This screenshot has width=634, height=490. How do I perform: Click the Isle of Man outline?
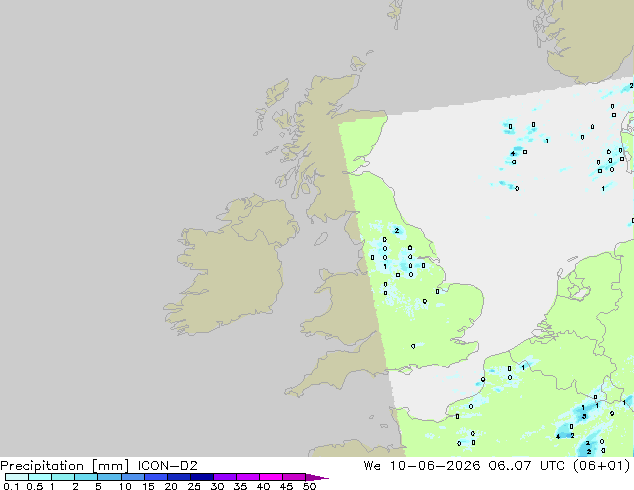[x=321, y=239]
